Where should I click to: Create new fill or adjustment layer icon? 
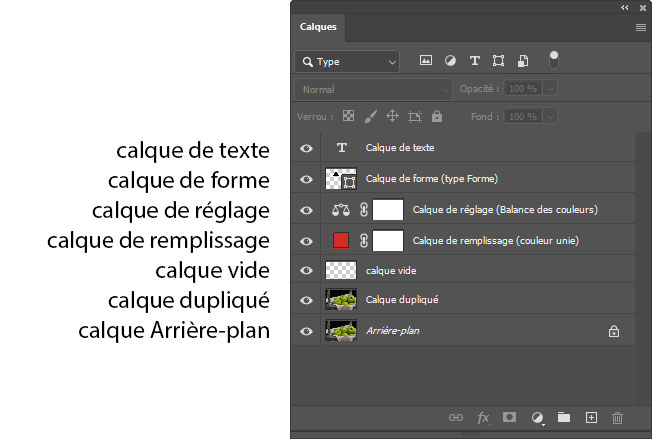(x=537, y=418)
